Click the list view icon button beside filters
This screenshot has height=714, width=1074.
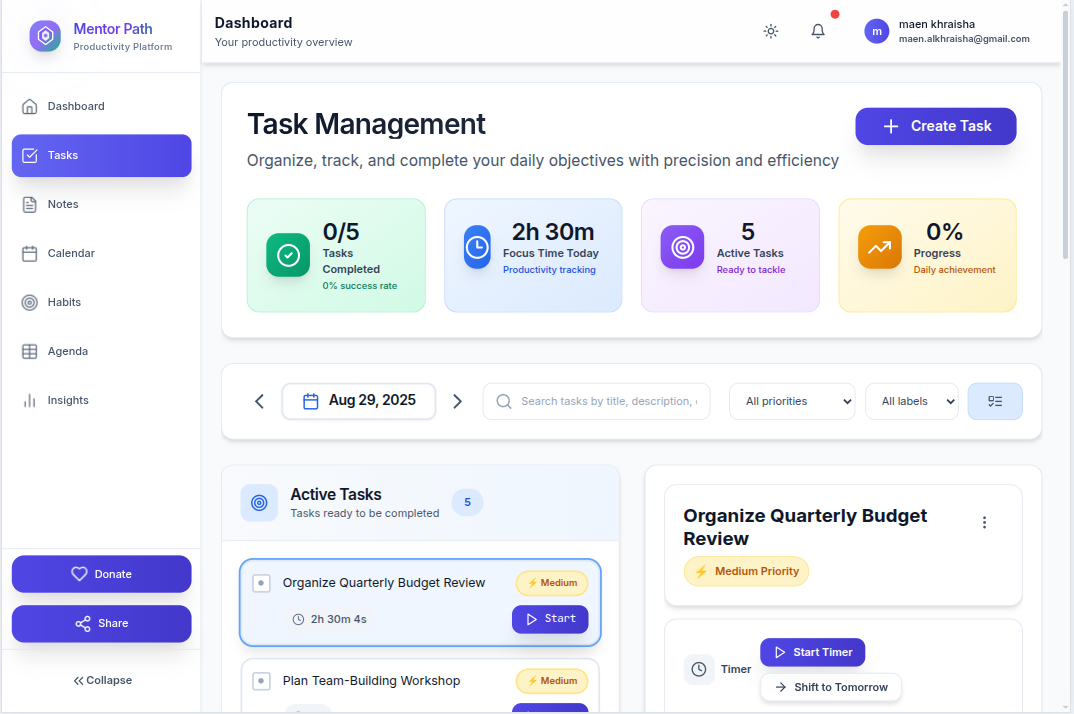coord(995,401)
